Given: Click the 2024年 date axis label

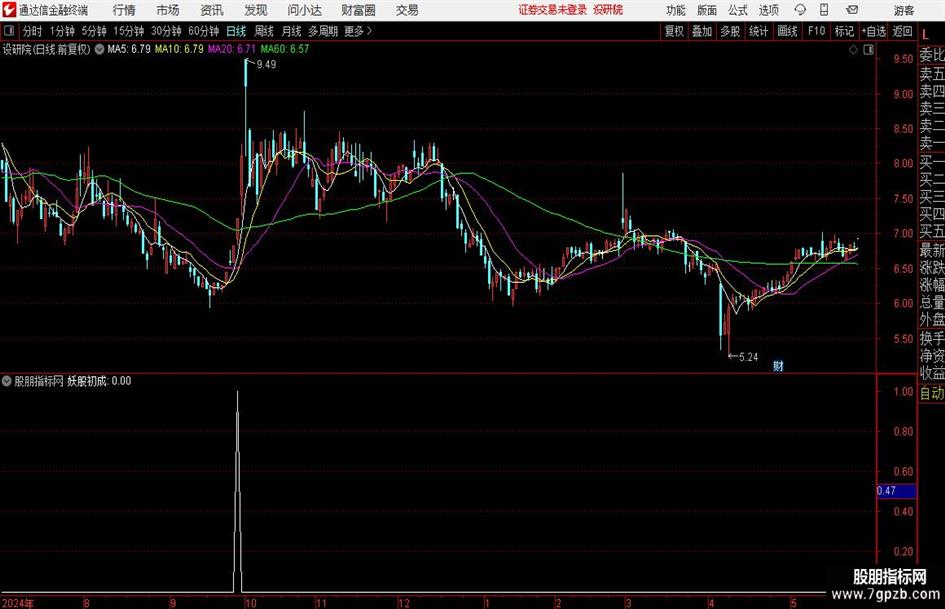Looking at the screenshot, I should point(18,603).
